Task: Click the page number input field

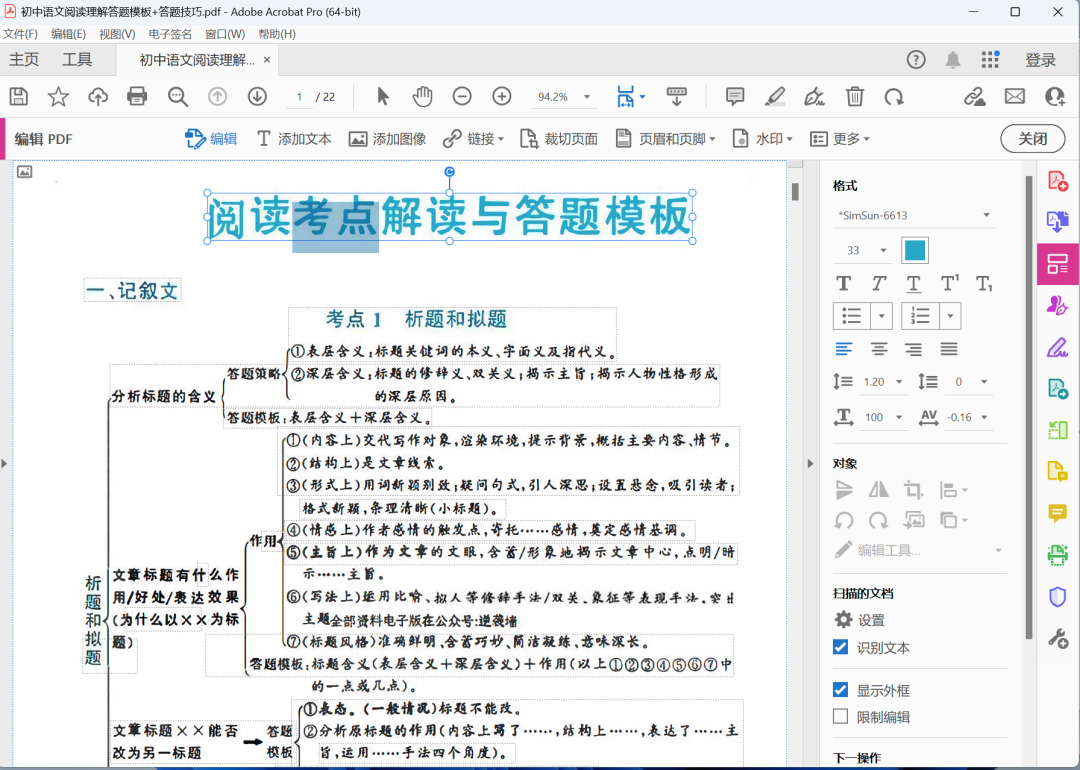Action: click(299, 97)
